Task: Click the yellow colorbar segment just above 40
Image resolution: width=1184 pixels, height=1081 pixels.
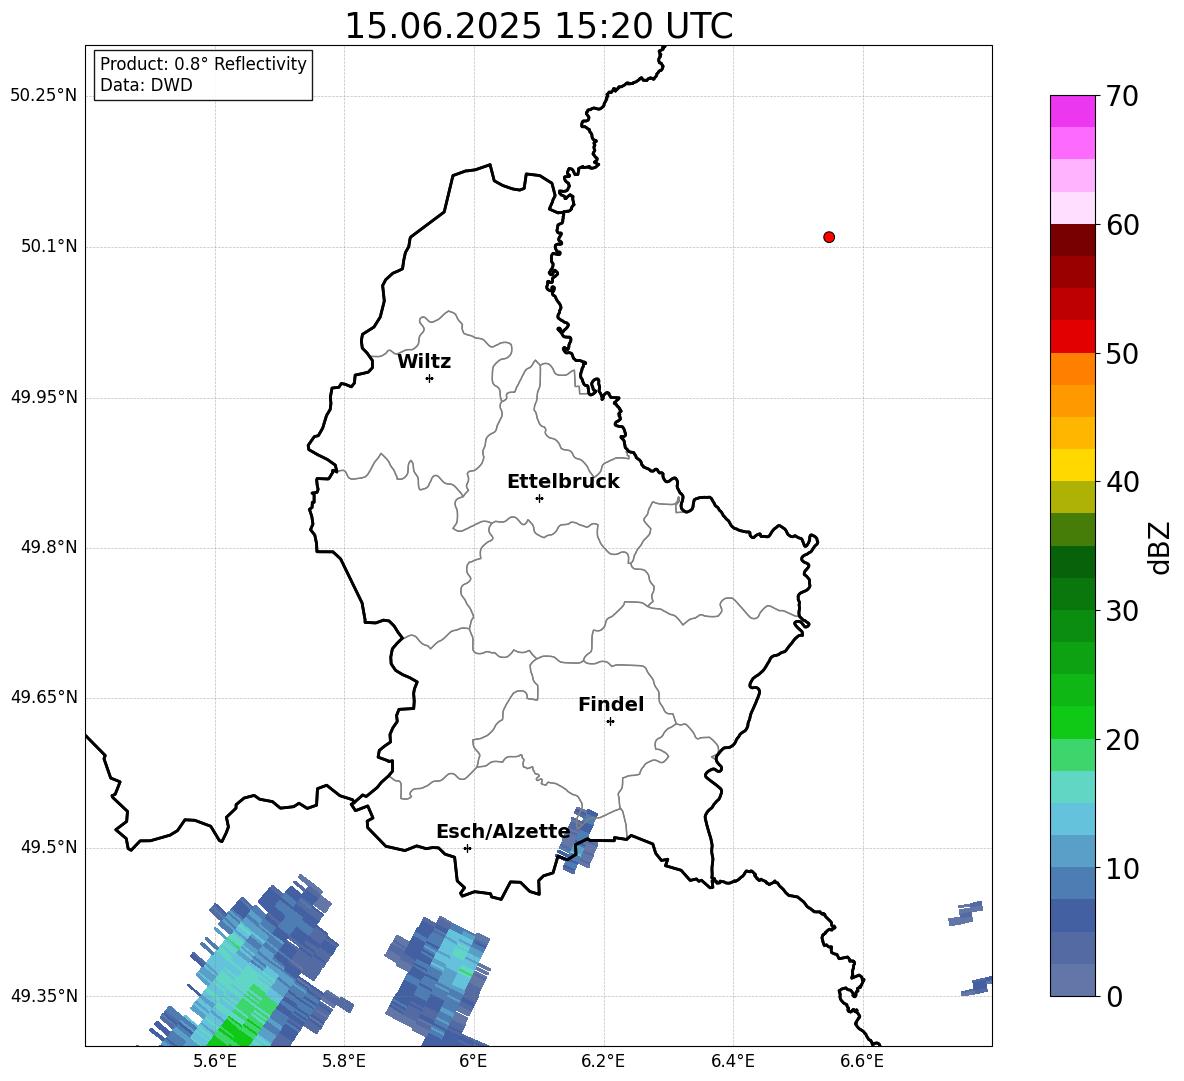Action: [x=1072, y=465]
